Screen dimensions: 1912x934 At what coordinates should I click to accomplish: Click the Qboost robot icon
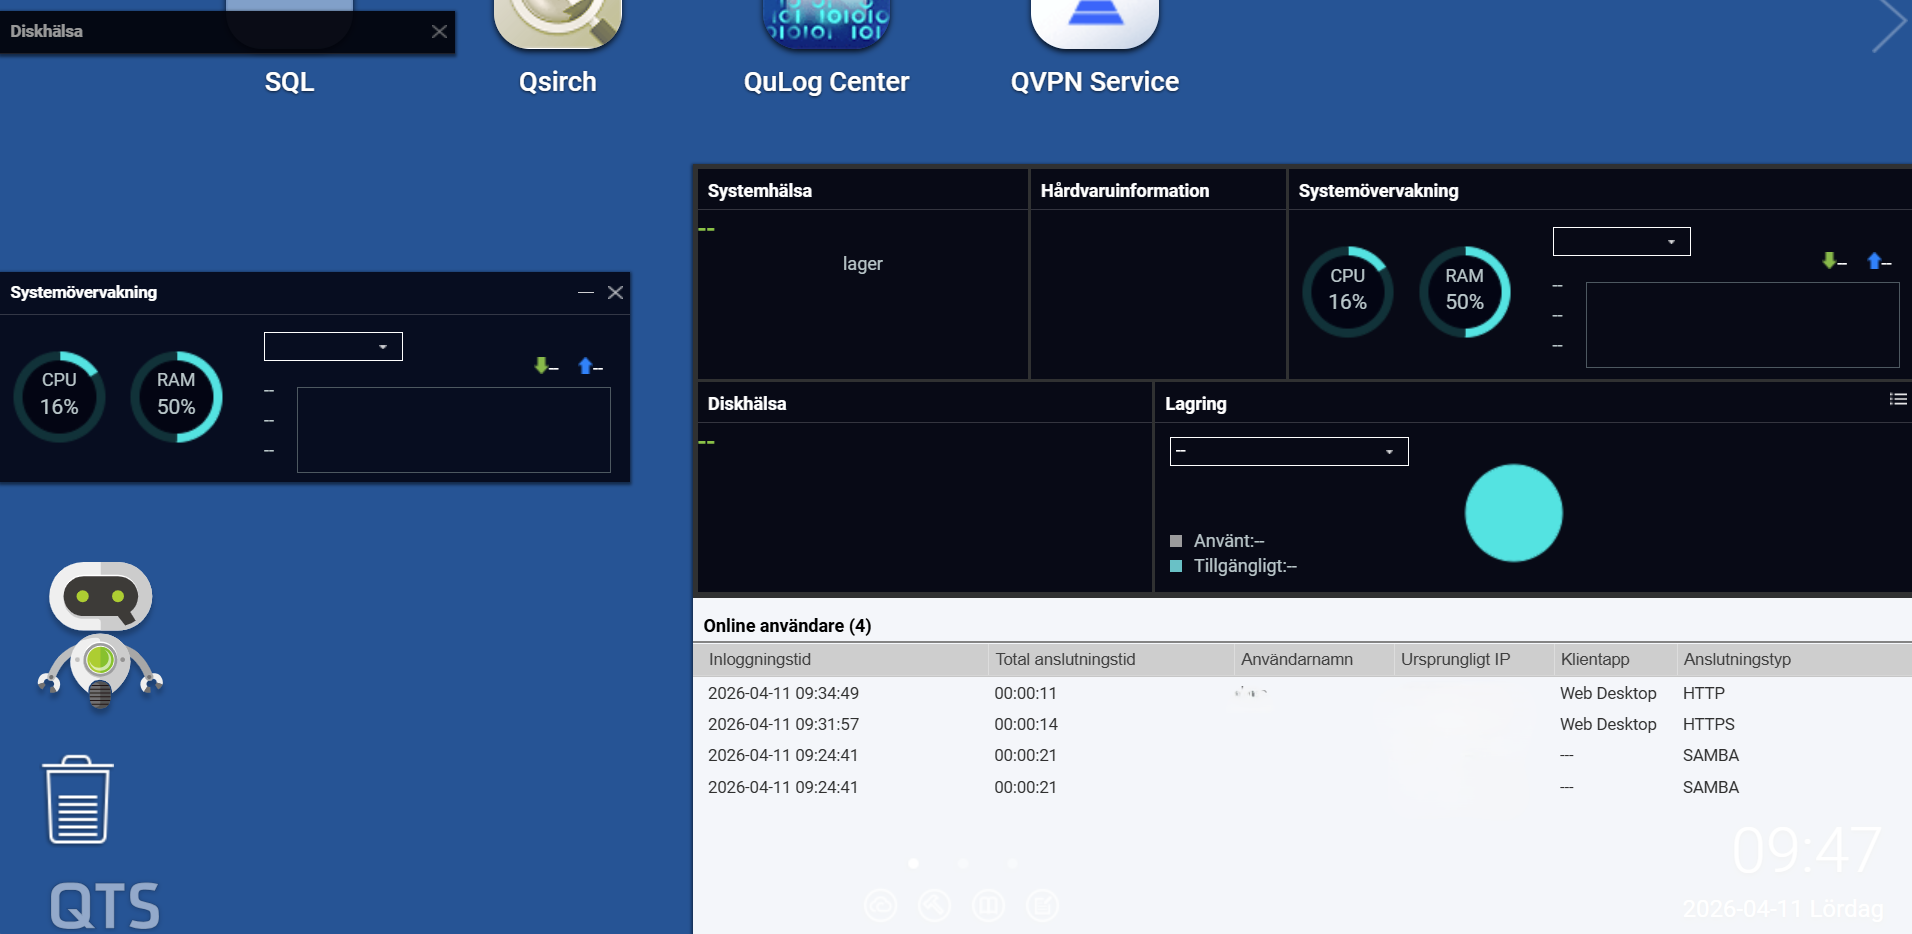(x=100, y=635)
